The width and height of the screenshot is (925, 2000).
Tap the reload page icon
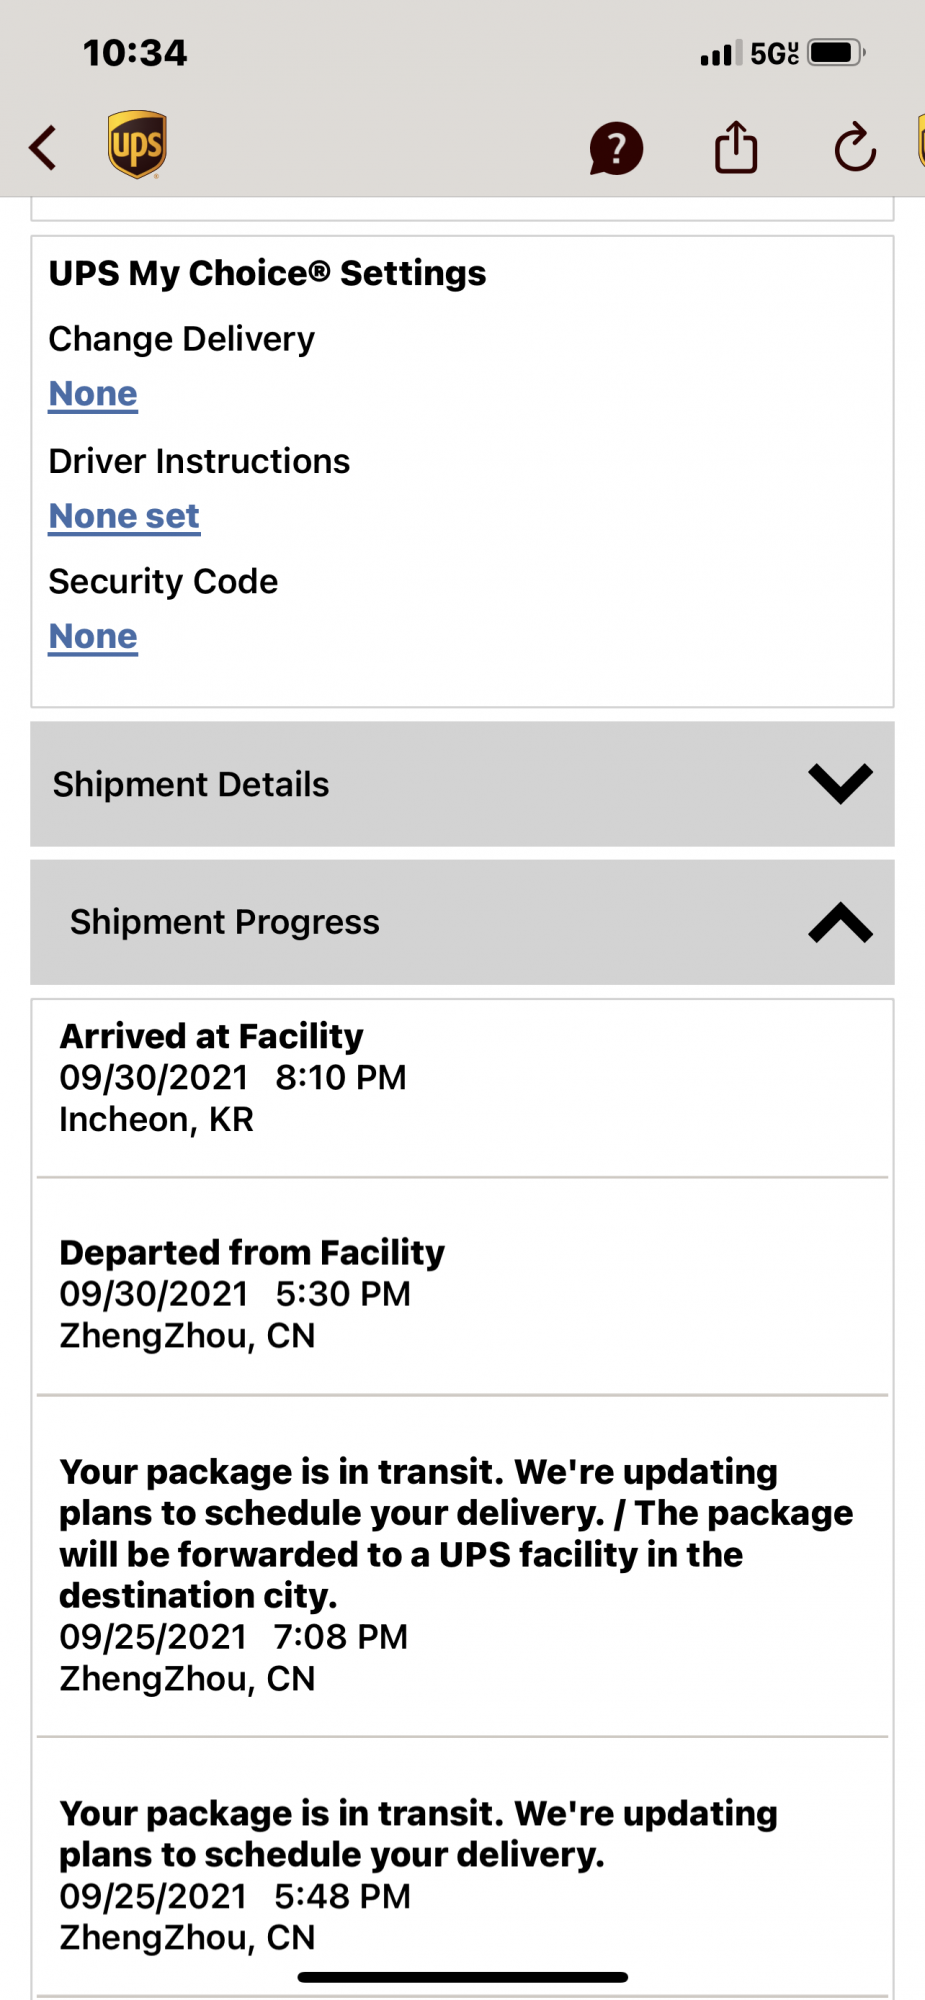(855, 148)
